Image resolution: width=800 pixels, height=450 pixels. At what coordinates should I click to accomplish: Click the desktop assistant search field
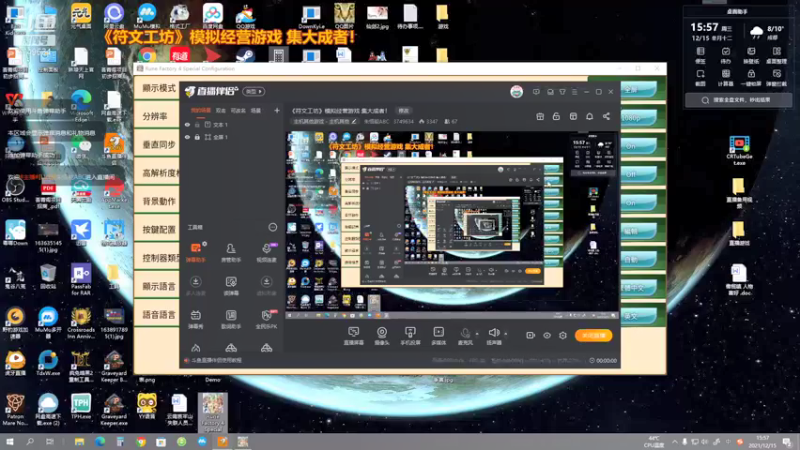(738, 100)
